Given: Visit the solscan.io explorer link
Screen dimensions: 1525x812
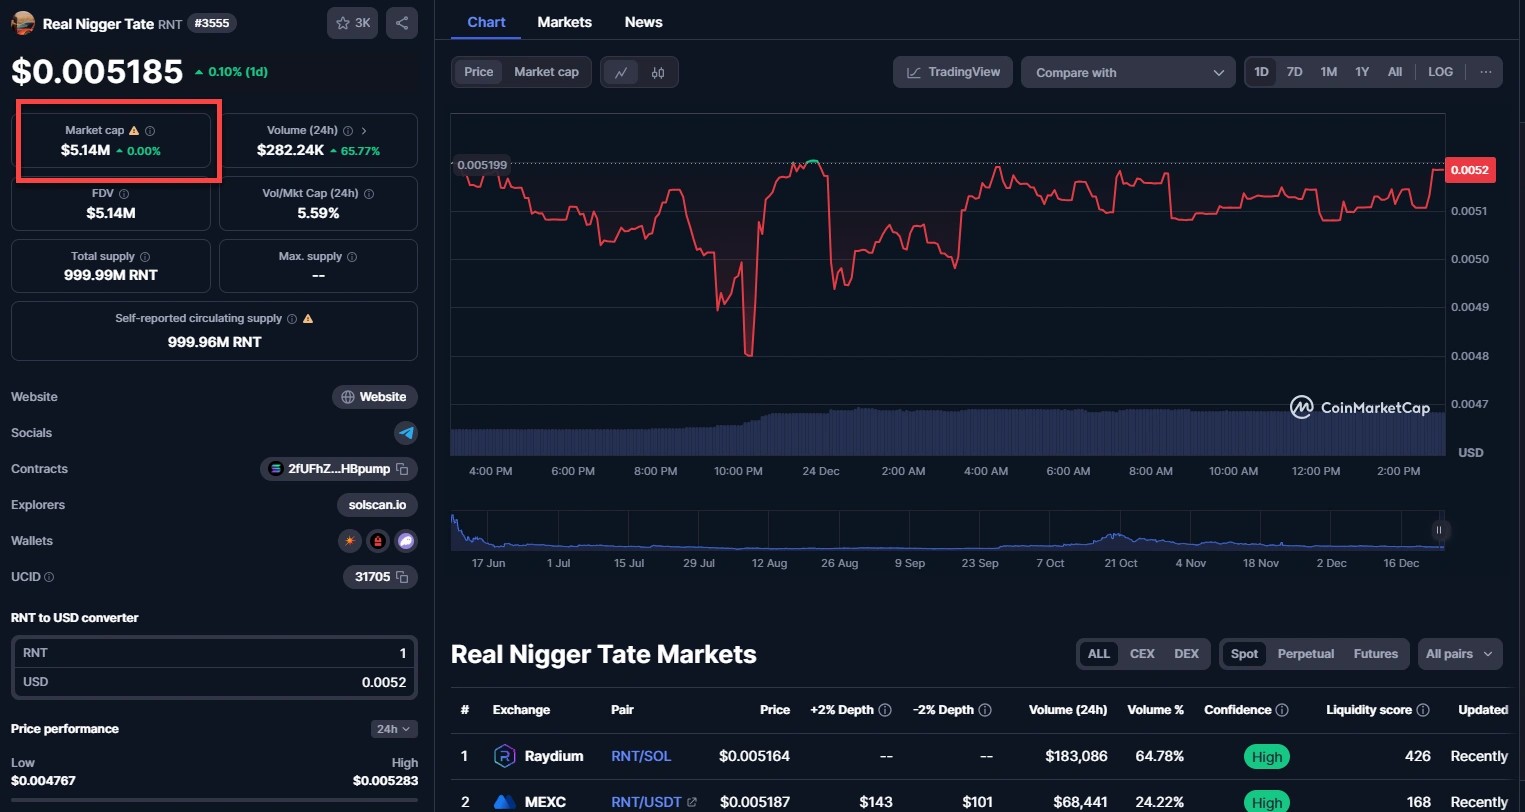Looking at the screenshot, I should [x=377, y=505].
